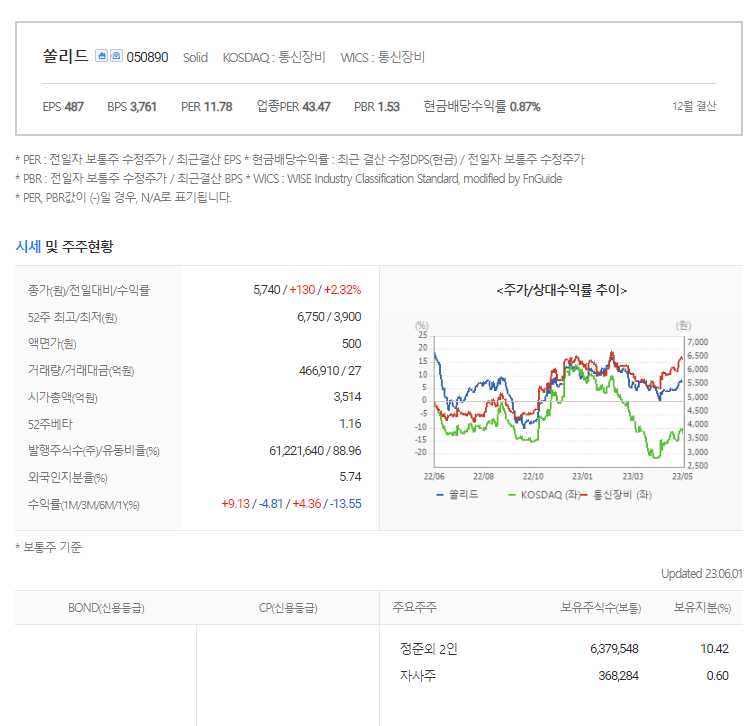The image size is (750, 726).
Task: Click the holding ratio 10.42
Action: 714,649
